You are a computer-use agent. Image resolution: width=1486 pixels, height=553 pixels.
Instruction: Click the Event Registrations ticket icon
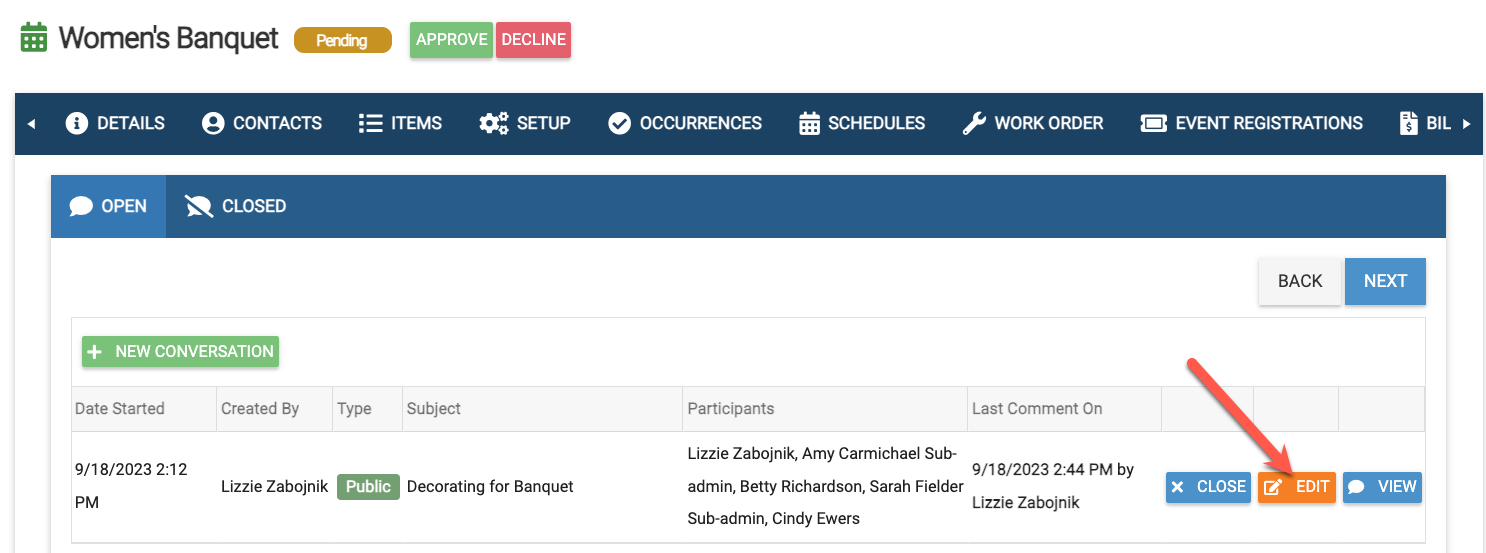[1153, 123]
